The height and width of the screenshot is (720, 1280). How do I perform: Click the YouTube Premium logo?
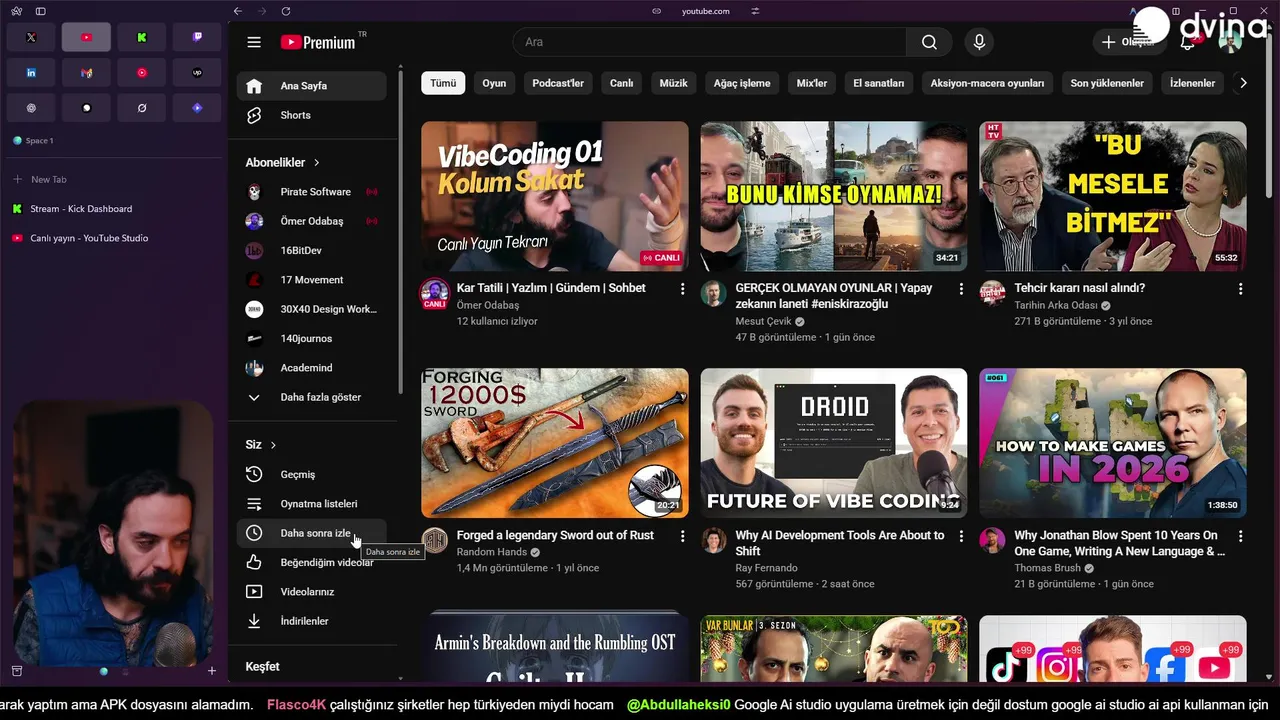tap(318, 42)
